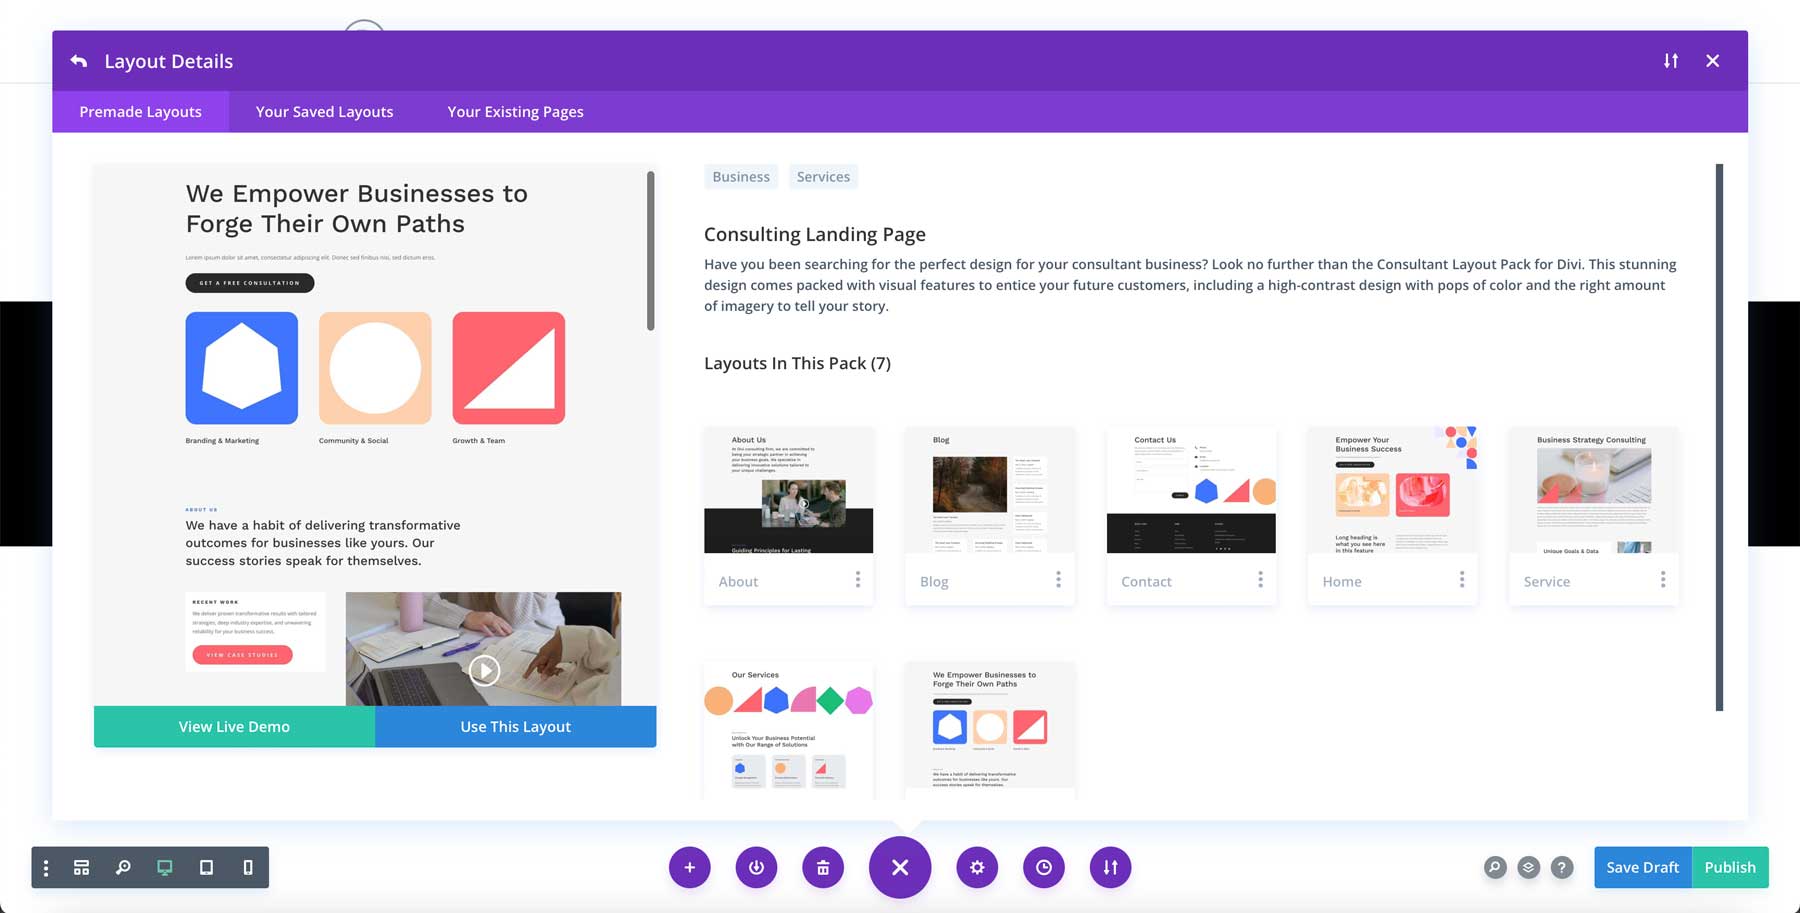The width and height of the screenshot is (1800, 913).
Task: Go back with the arrow in Layout Details header
Action: click(78, 60)
